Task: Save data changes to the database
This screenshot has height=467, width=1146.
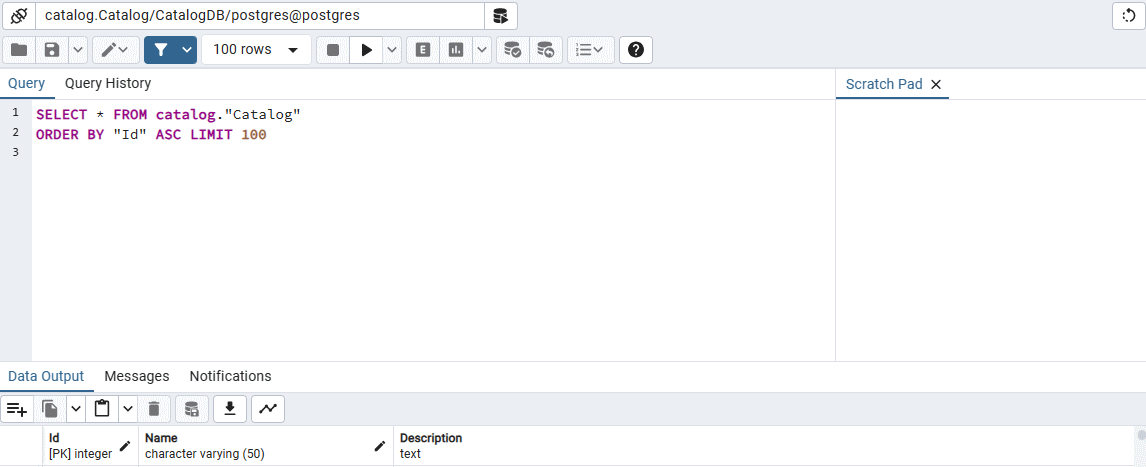Action: pos(191,409)
